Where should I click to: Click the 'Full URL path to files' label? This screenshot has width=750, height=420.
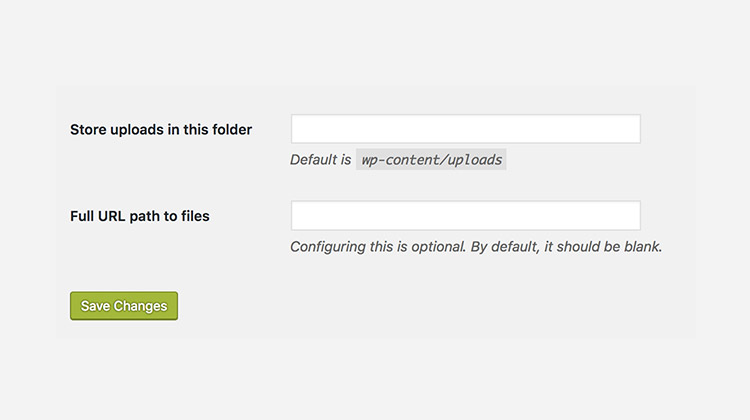[140, 216]
